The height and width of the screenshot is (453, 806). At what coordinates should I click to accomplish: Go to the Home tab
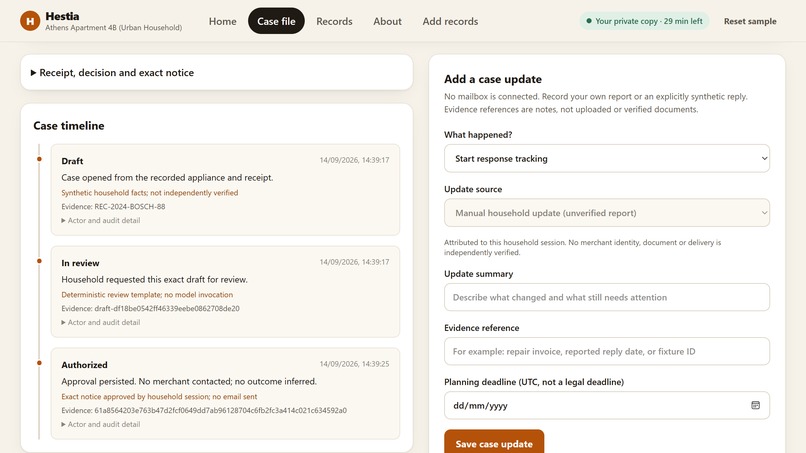tap(223, 21)
